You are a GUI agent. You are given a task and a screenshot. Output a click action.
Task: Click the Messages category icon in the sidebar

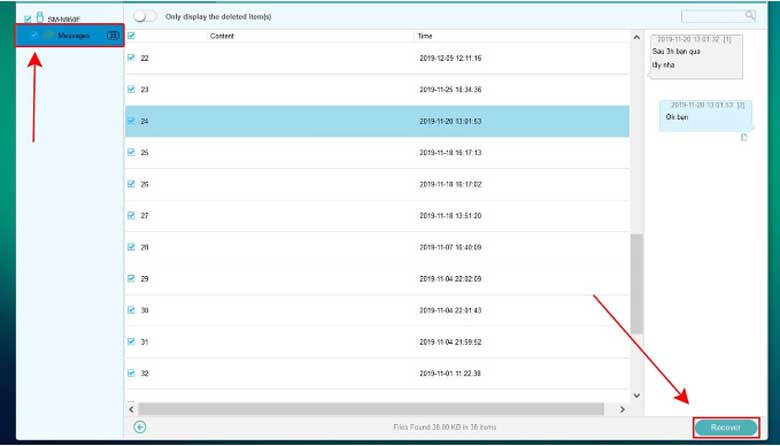[48, 35]
